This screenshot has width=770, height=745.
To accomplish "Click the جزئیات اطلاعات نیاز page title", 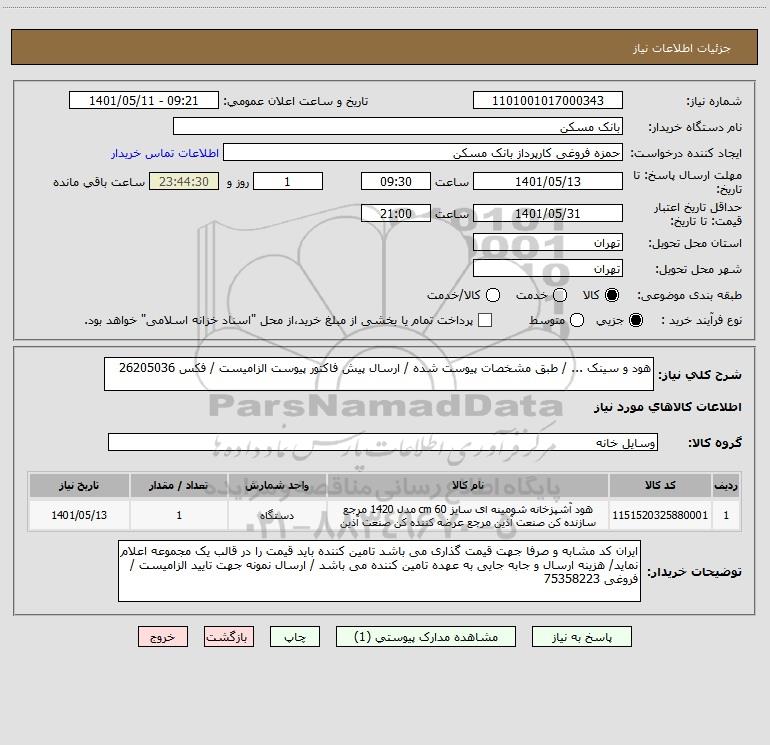I will (682, 48).
